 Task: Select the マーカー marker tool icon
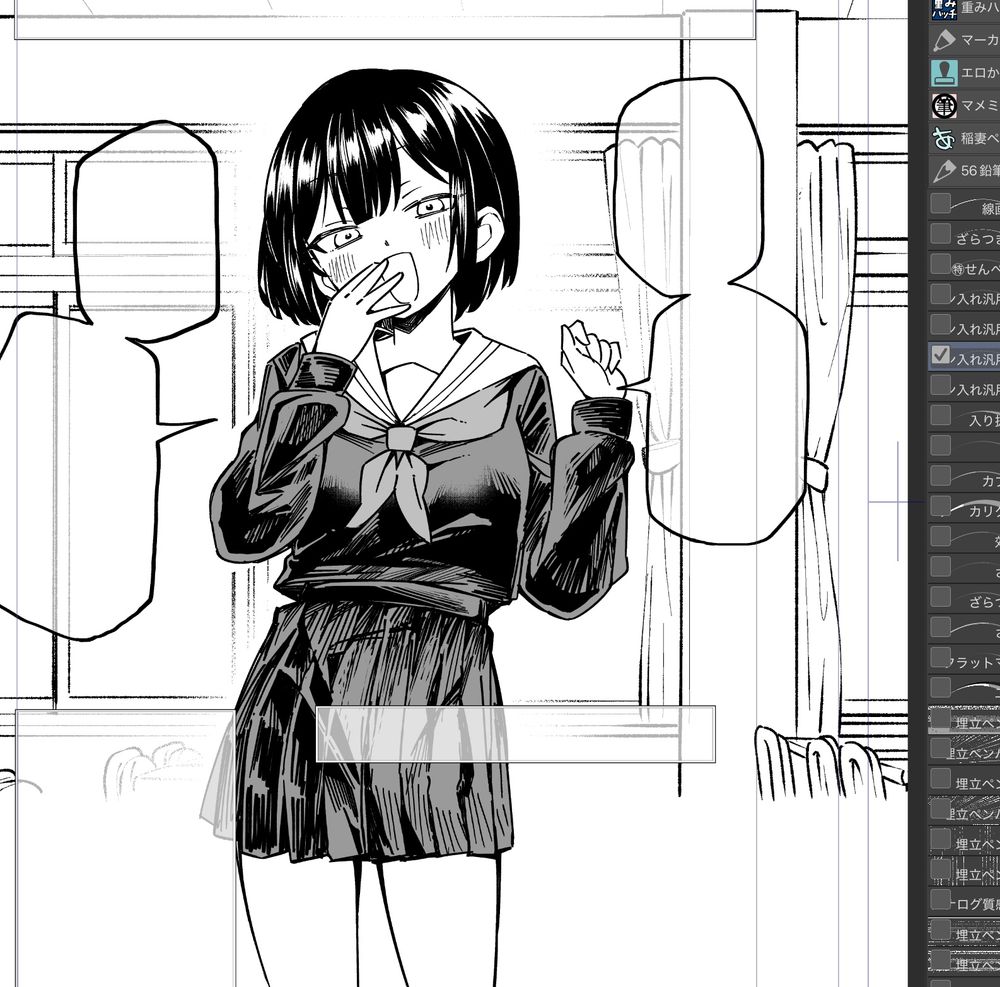click(944, 40)
